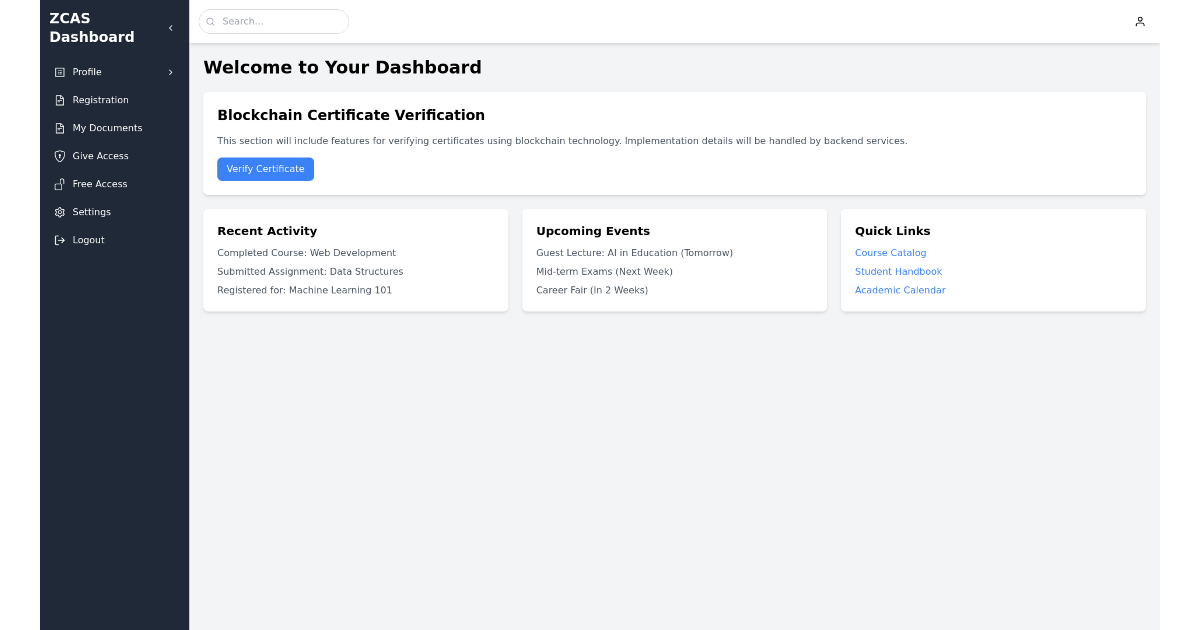Open the Student Handbook link

pos(898,271)
